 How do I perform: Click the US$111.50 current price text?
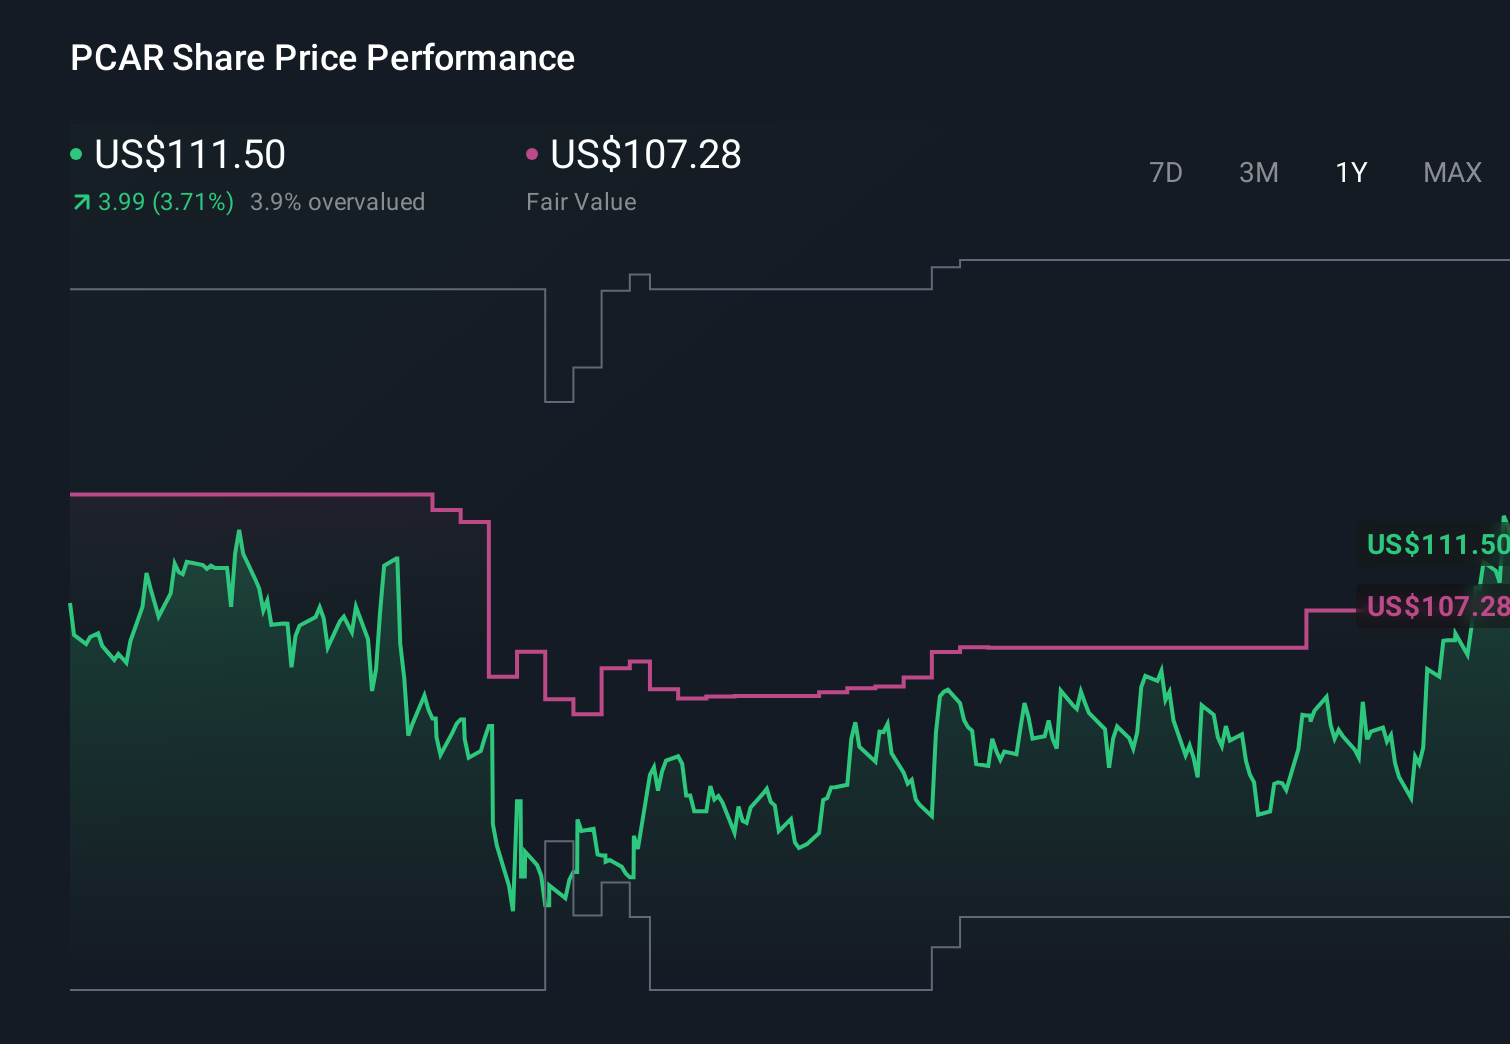pyautogui.click(x=189, y=154)
